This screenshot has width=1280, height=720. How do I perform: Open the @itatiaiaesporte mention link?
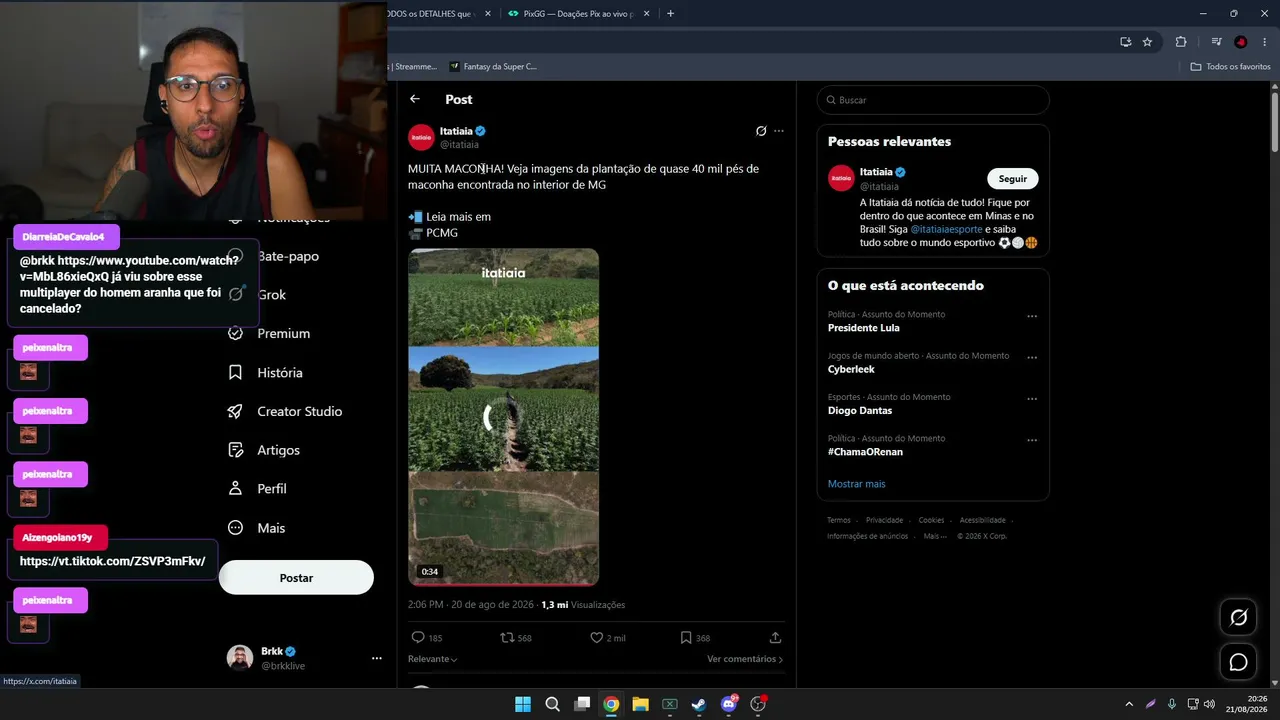[947, 229]
